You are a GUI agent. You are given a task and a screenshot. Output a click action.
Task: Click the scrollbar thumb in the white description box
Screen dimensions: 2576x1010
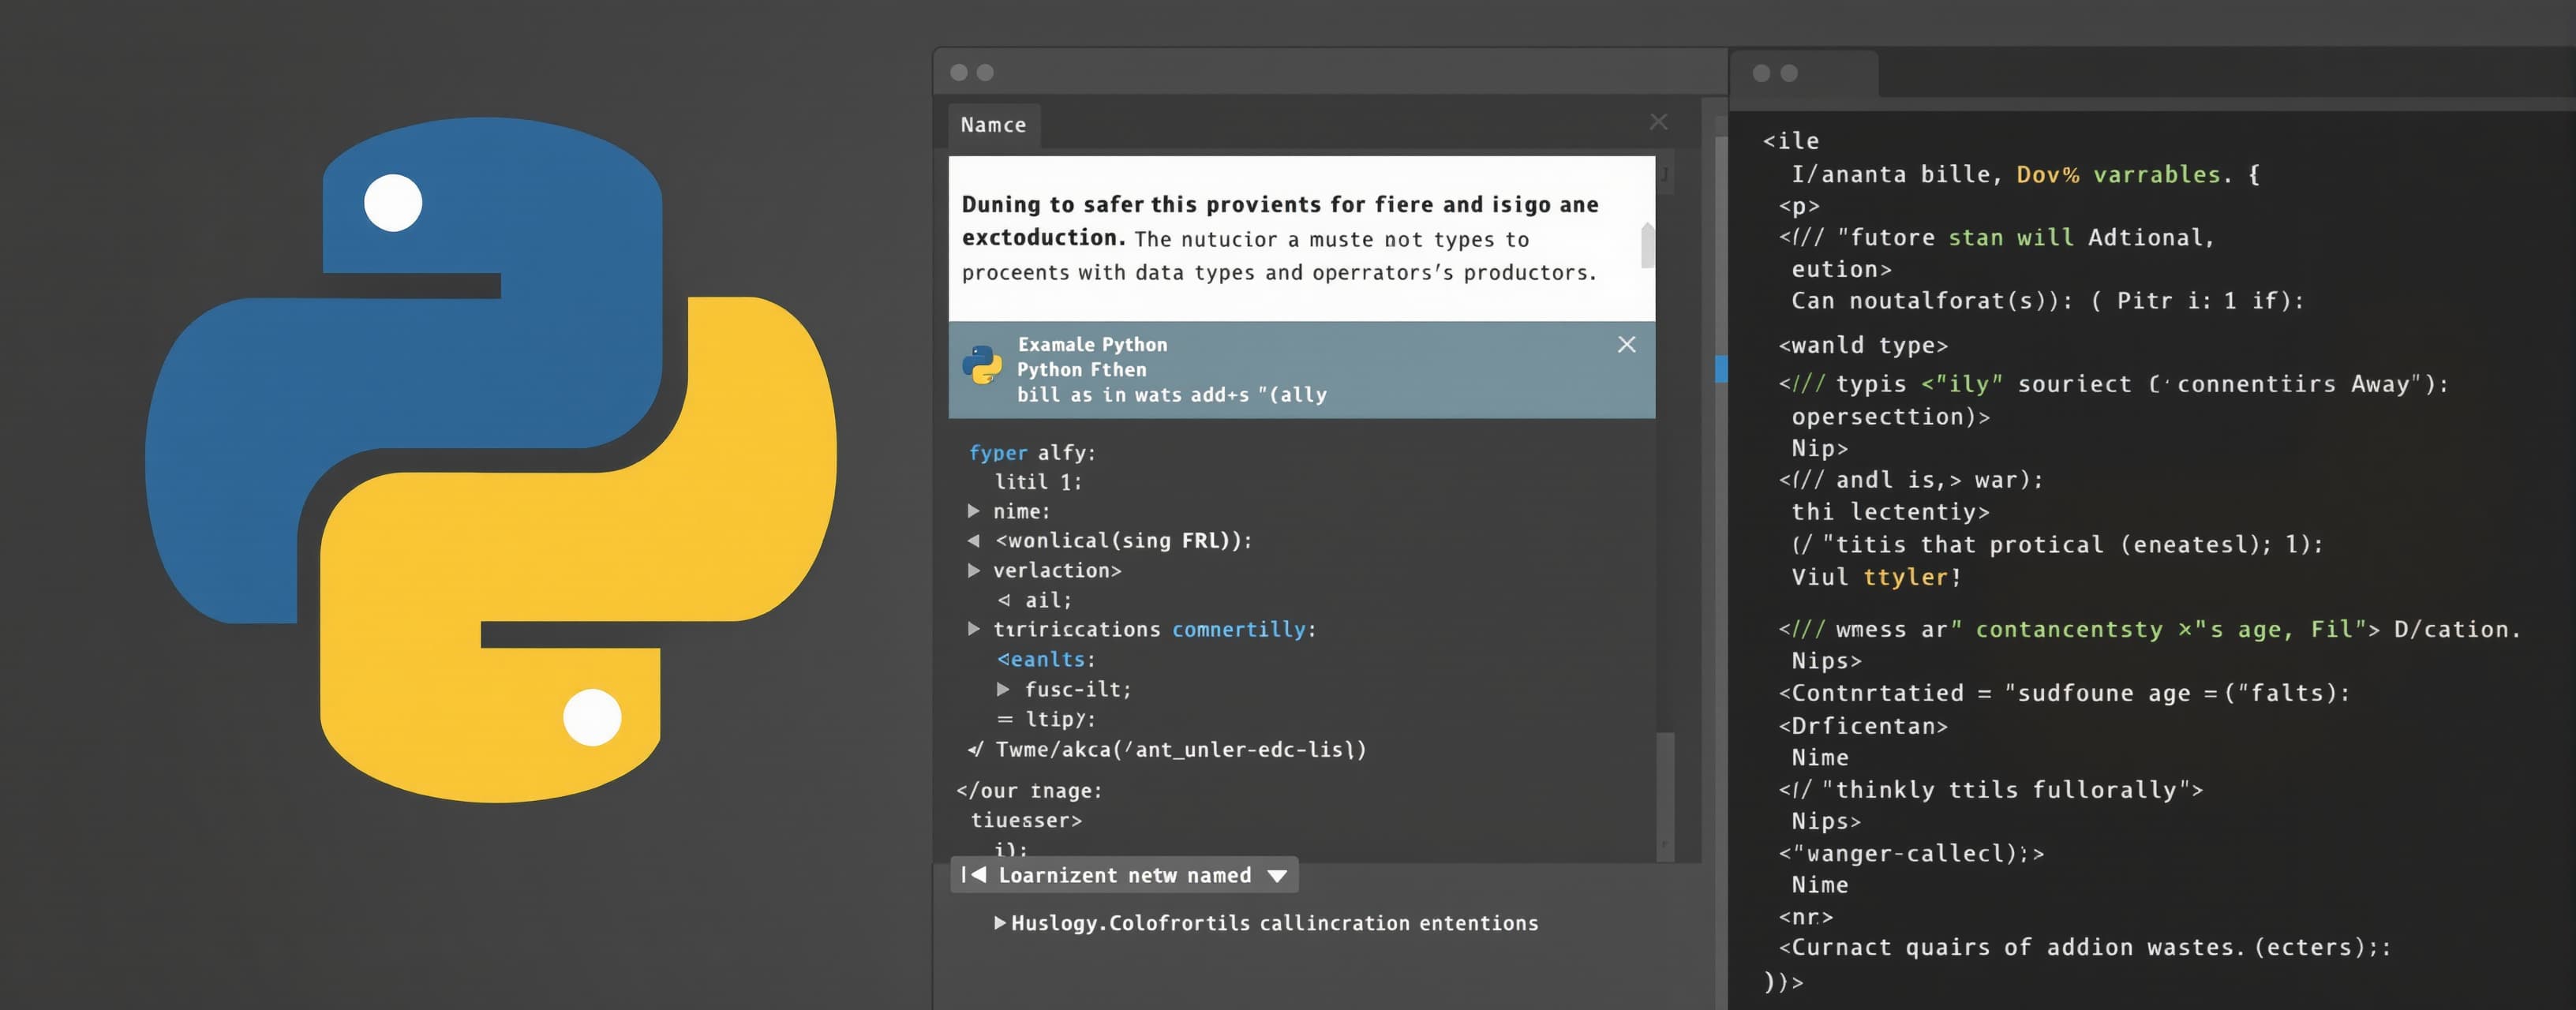1647,246
